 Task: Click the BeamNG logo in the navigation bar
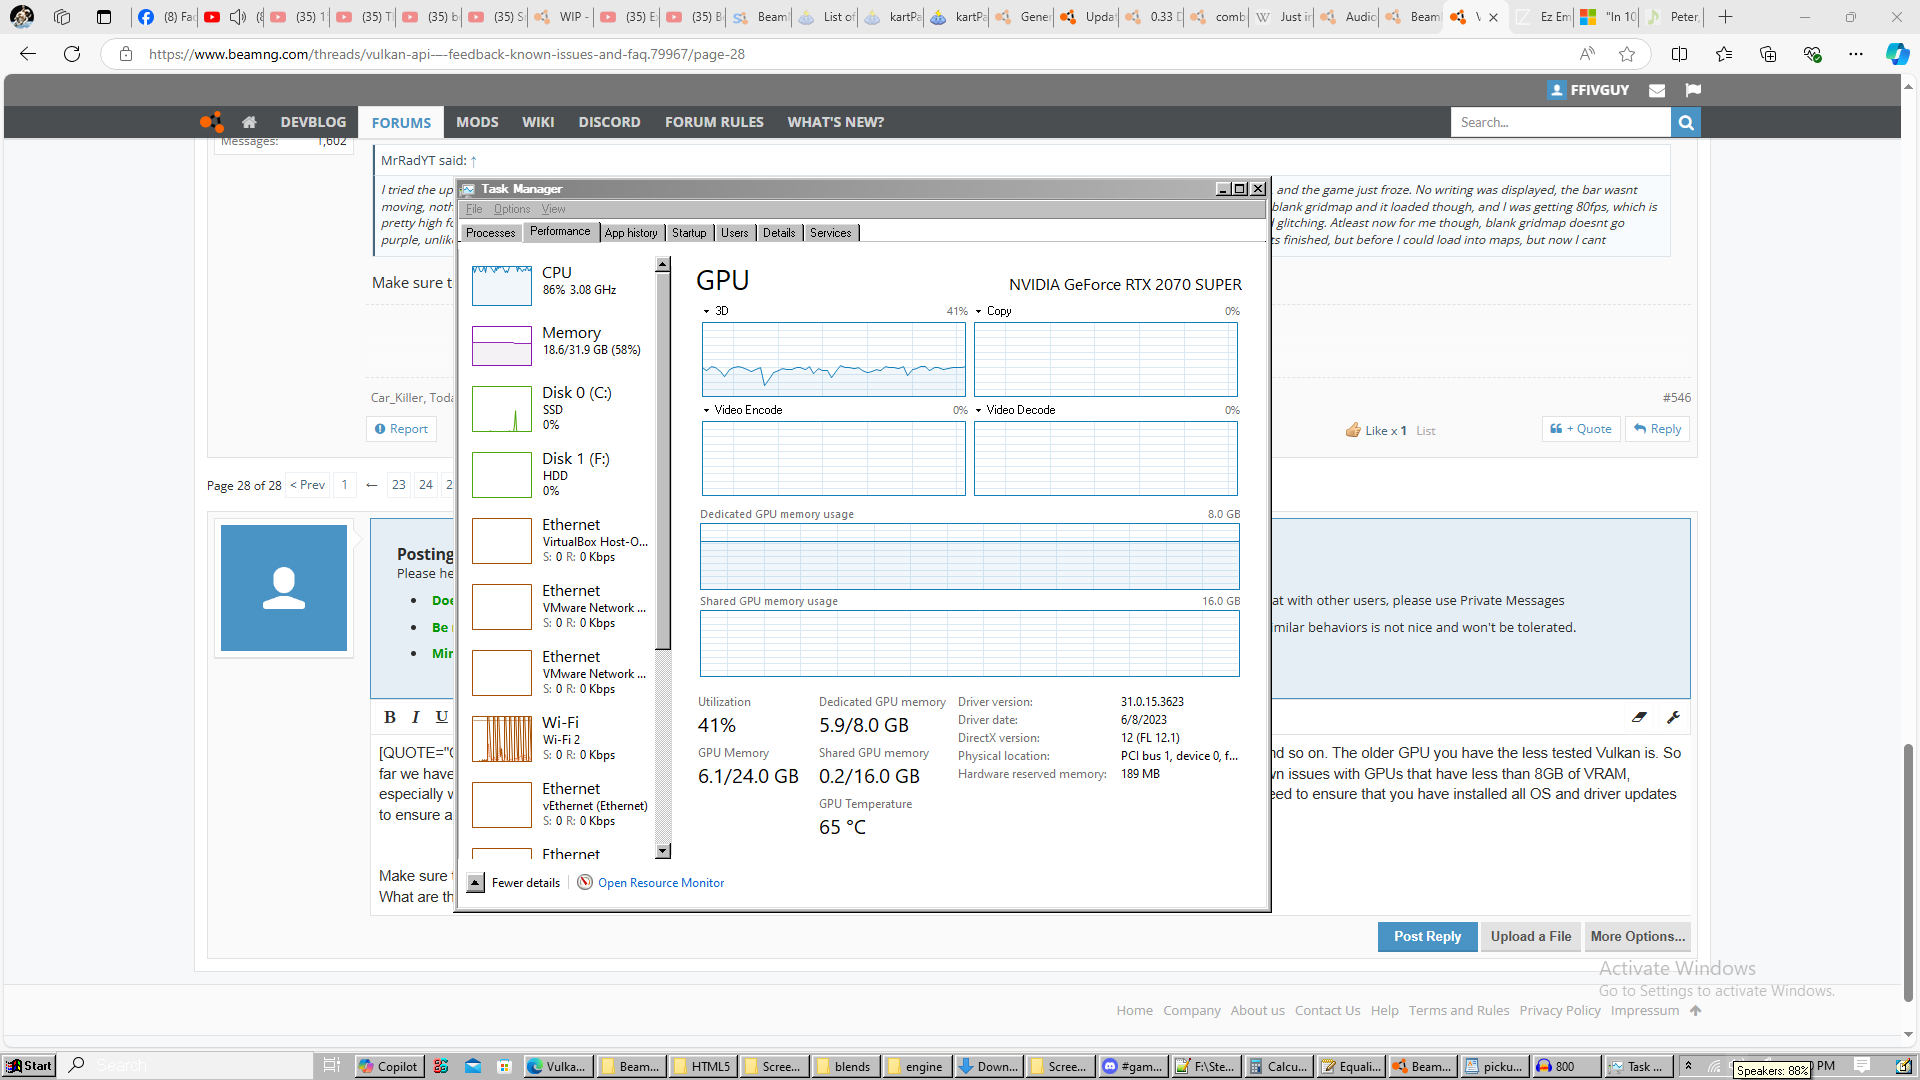211,122
